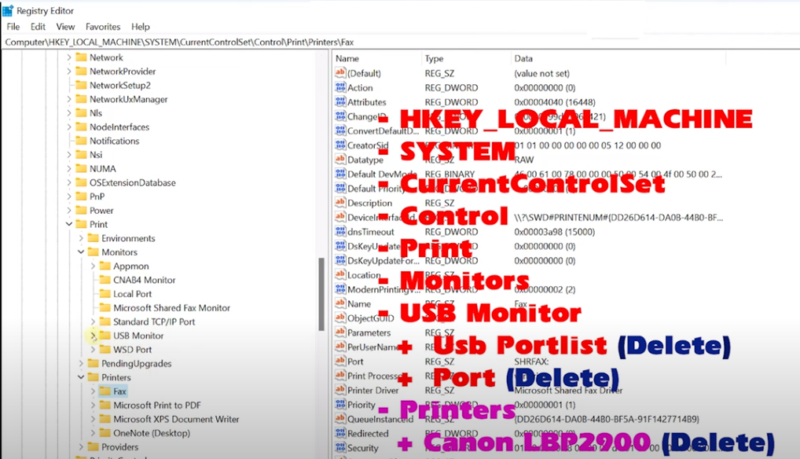The width and height of the screenshot is (800, 459).
Task: Select the Microsoft Shared Fax Monitor key
Action: click(171, 308)
